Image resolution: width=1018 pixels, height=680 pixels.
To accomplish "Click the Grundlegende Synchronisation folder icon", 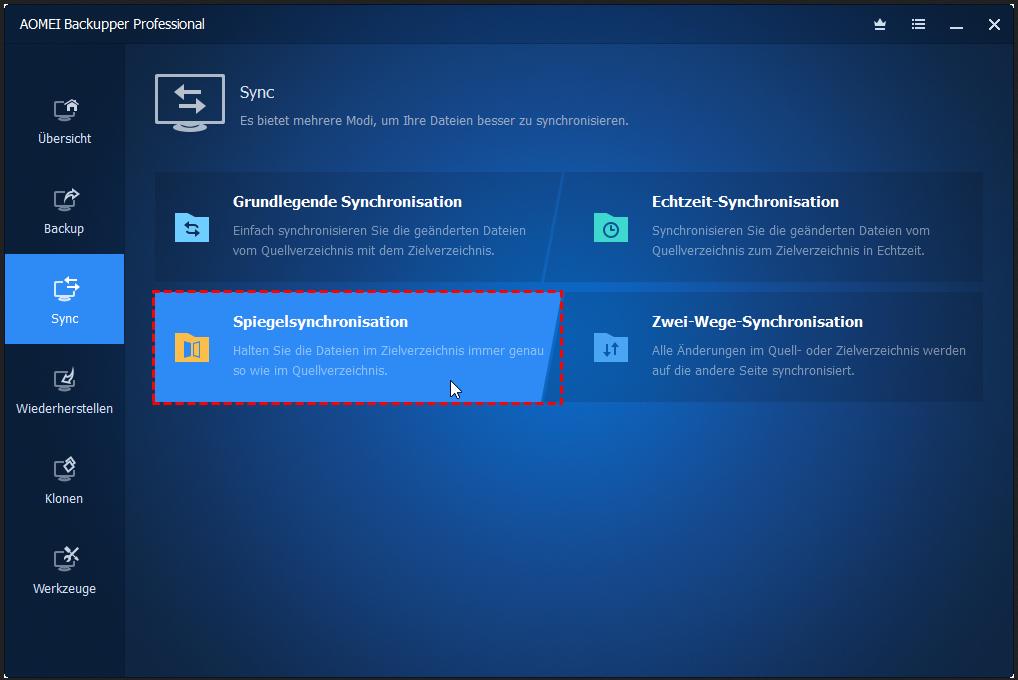I will tap(192, 227).
